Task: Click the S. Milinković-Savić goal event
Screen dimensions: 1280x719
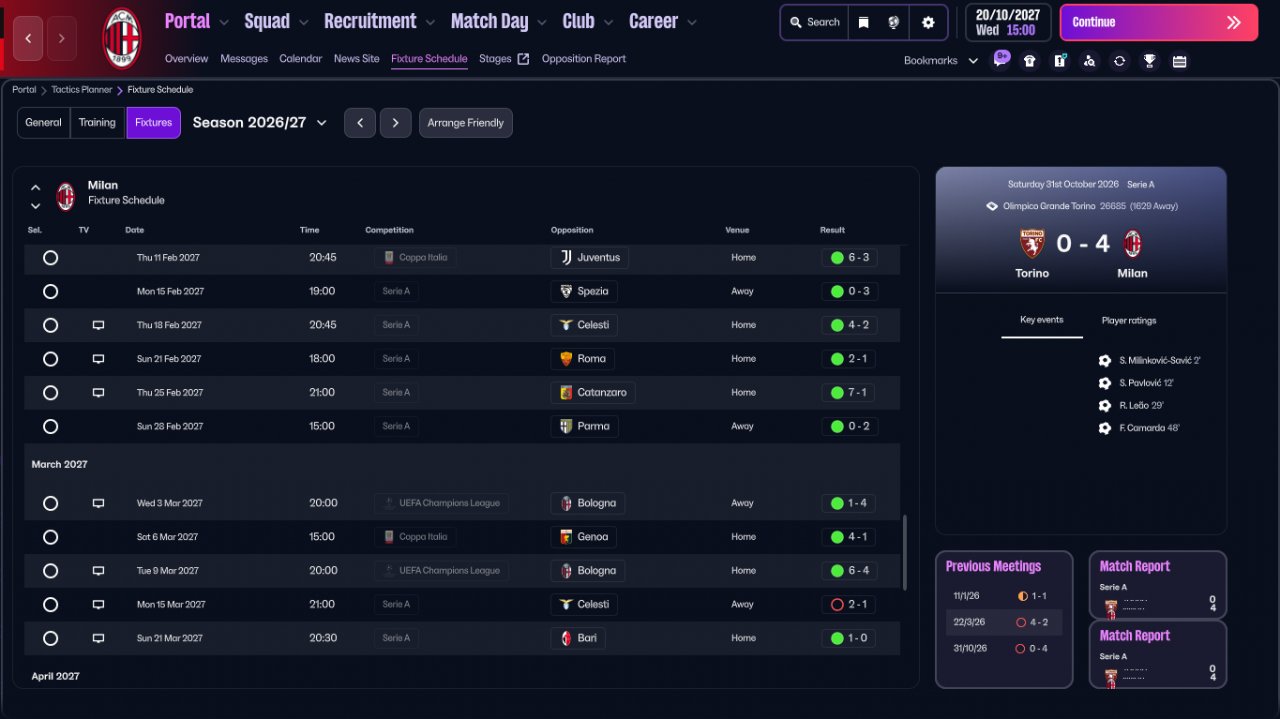Action: pyautogui.click(x=1150, y=361)
